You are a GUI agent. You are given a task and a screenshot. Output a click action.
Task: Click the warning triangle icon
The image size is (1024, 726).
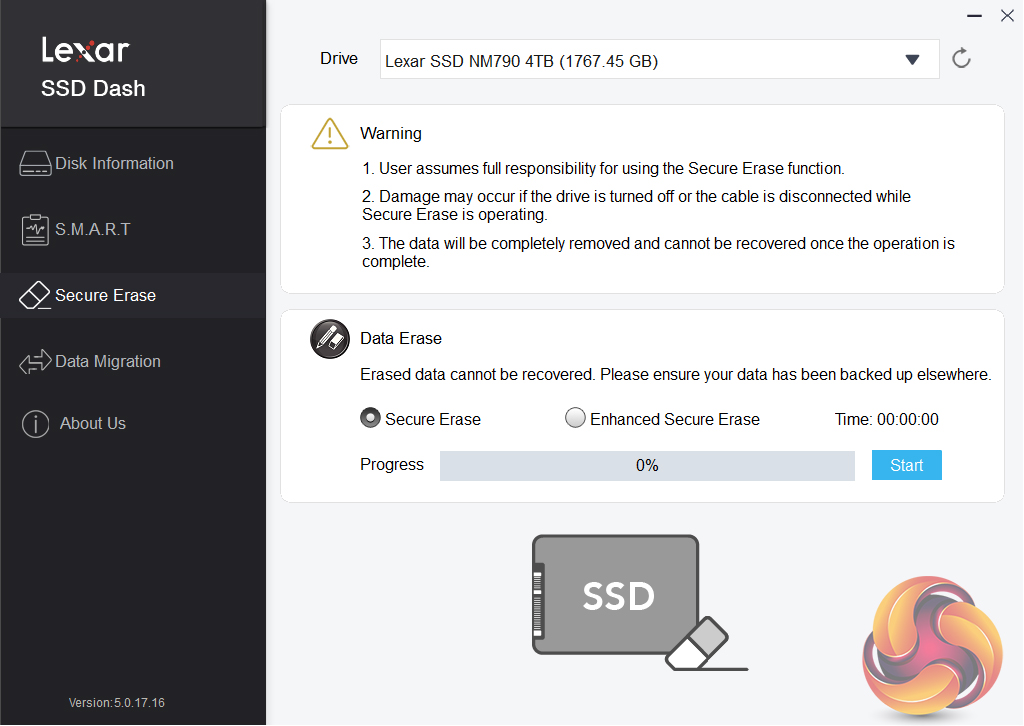[x=330, y=133]
